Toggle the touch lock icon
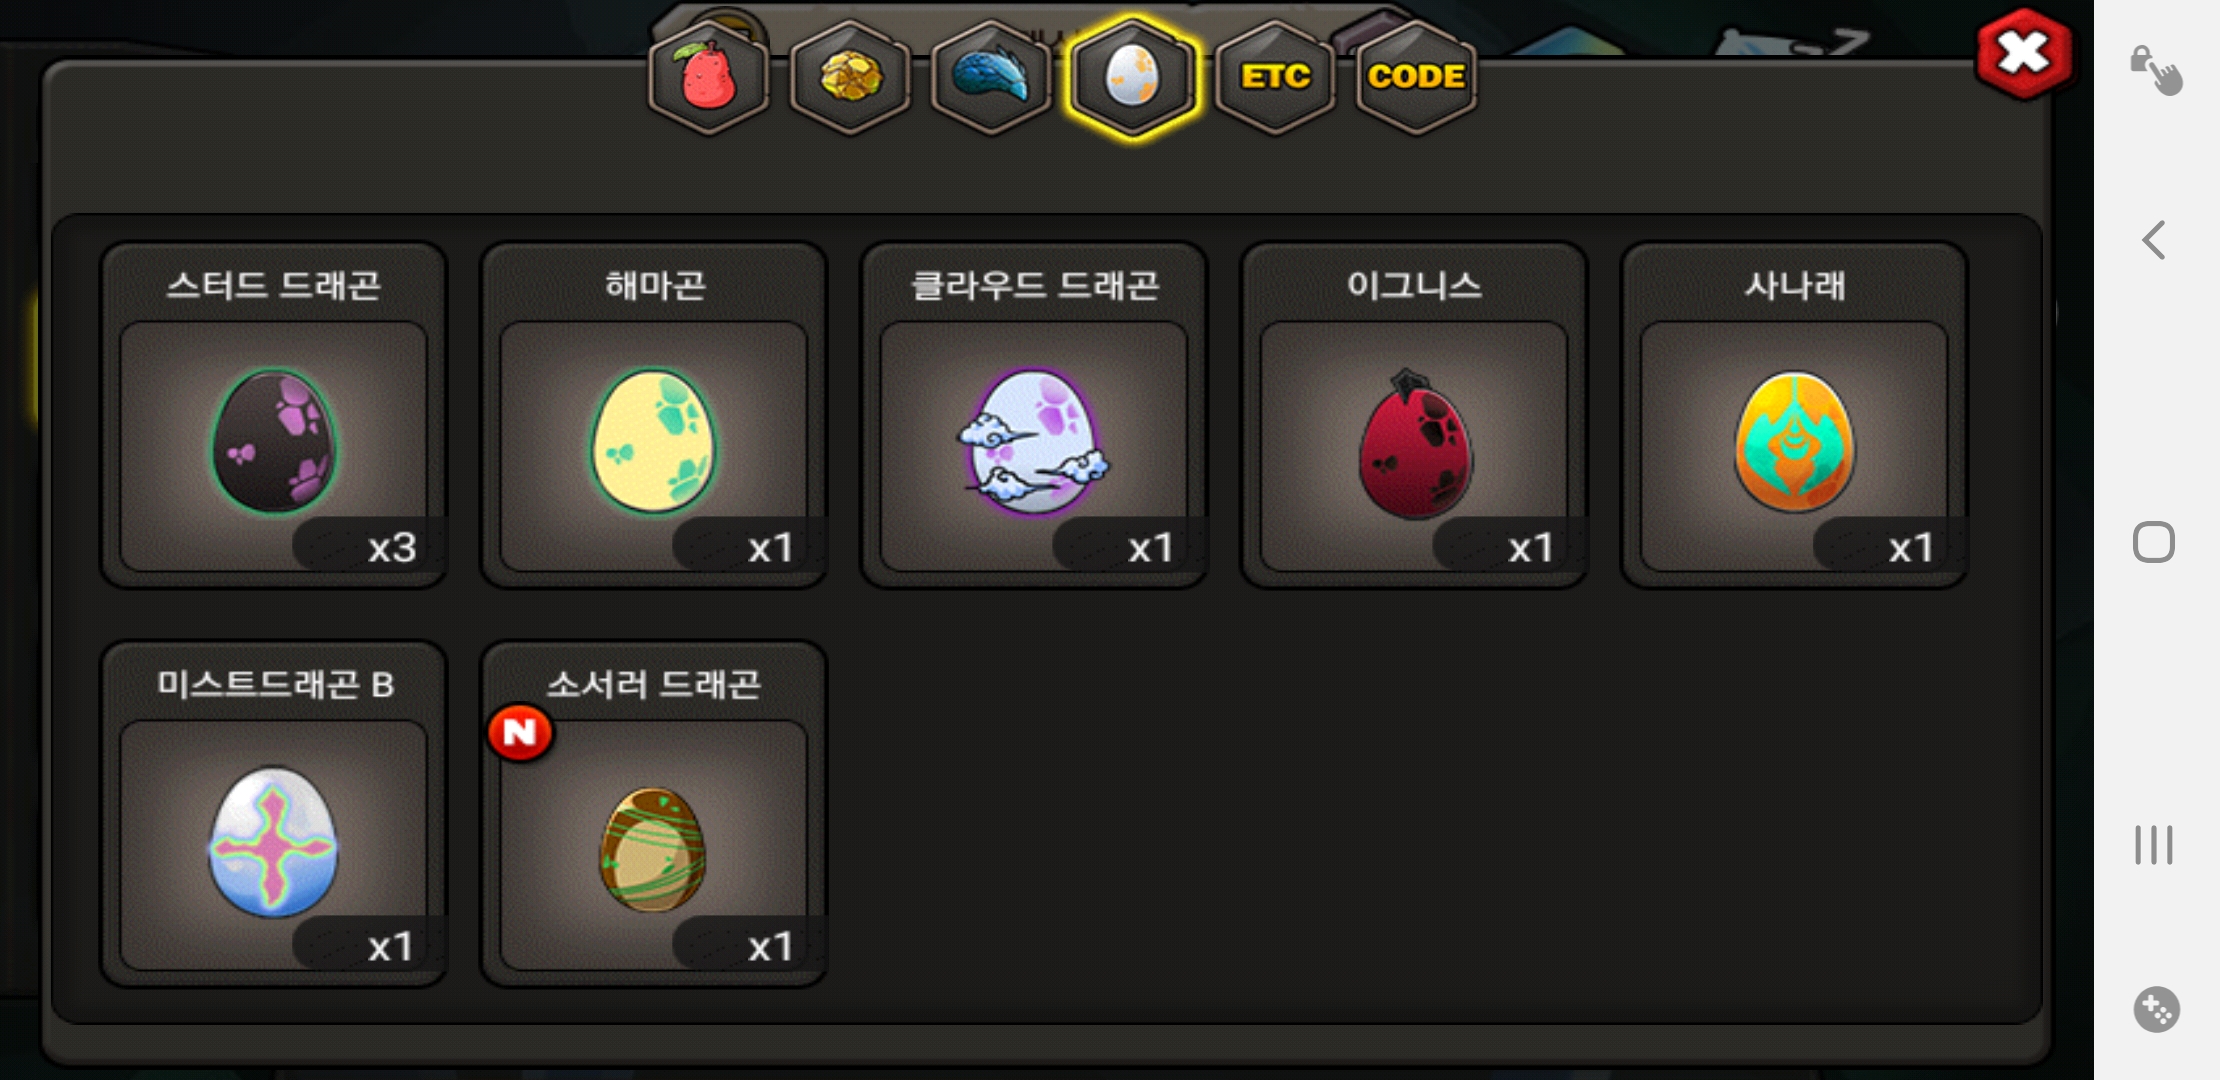Screen dimensions: 2220x1080 [x=2155, y=70]
